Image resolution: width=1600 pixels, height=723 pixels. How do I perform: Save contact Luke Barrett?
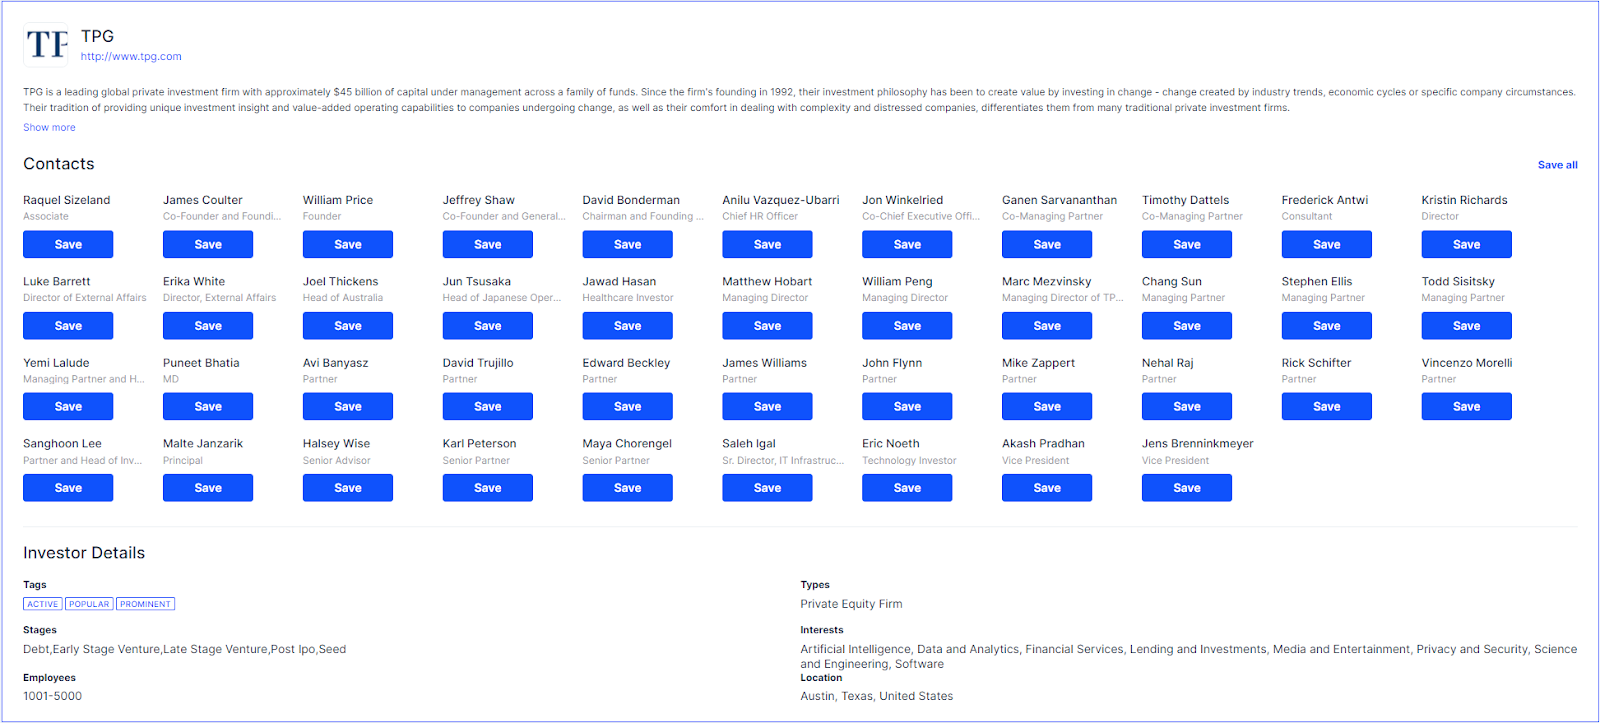pyautogui.click(x=68, y=326)
